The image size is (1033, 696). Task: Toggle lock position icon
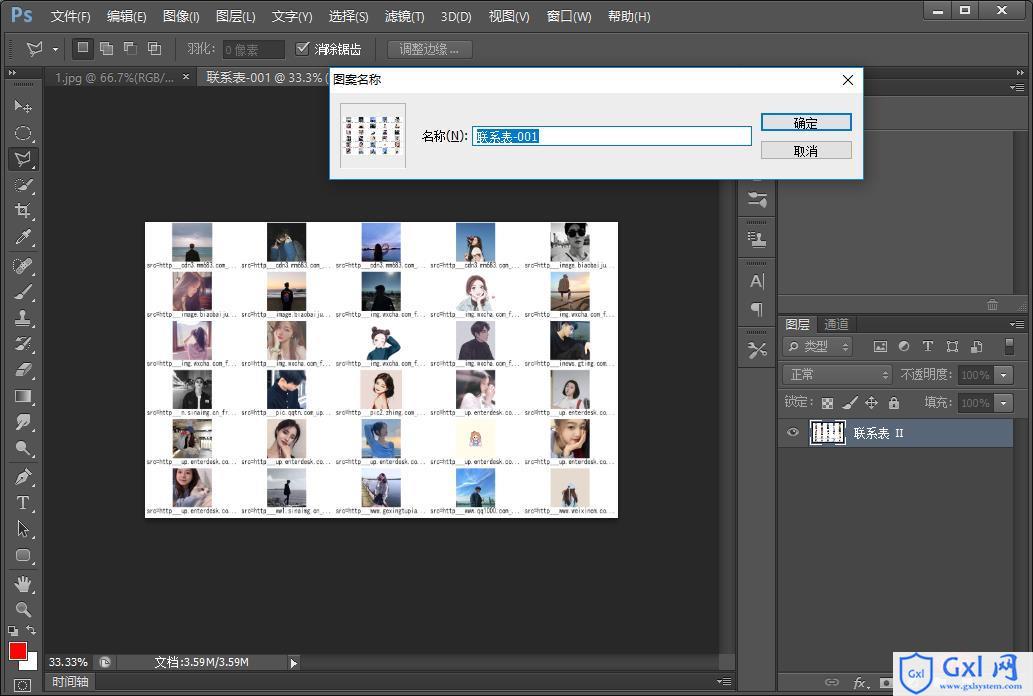pyautogui.click(x=872, y=402)
